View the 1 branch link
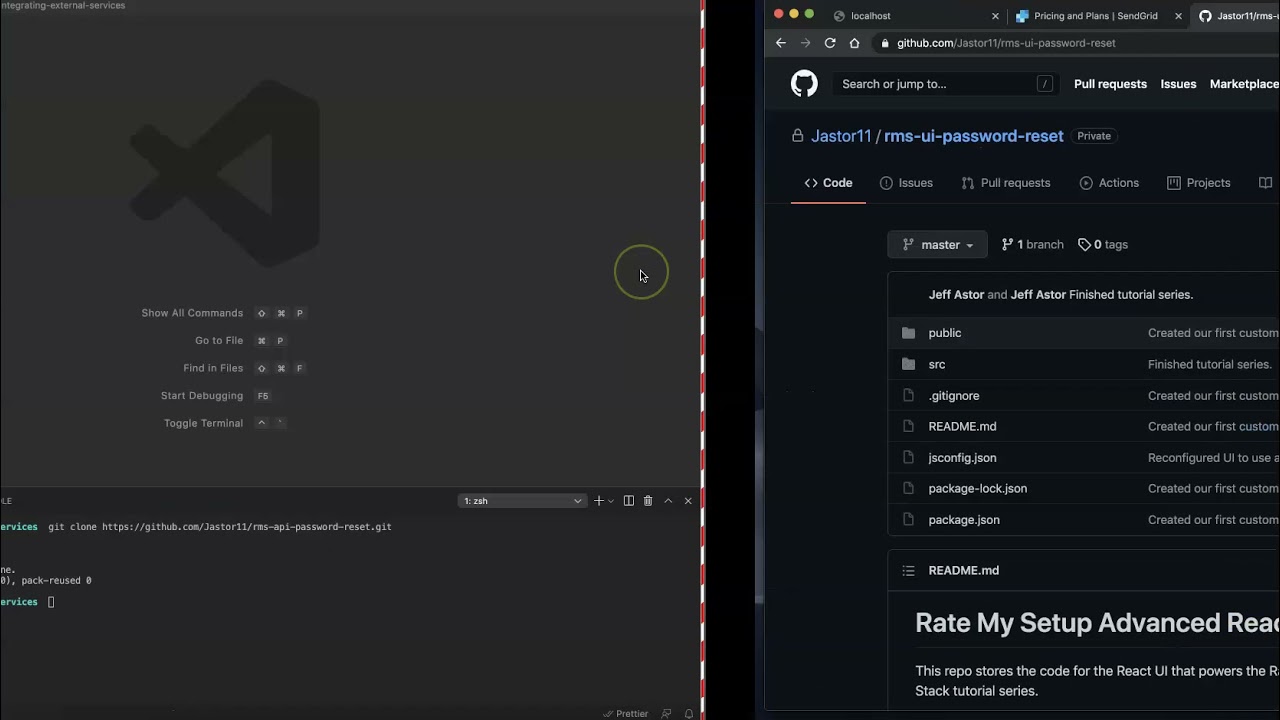This screenshot has width=1280, height=720. pyautogui.click(x=1032, y=245)
